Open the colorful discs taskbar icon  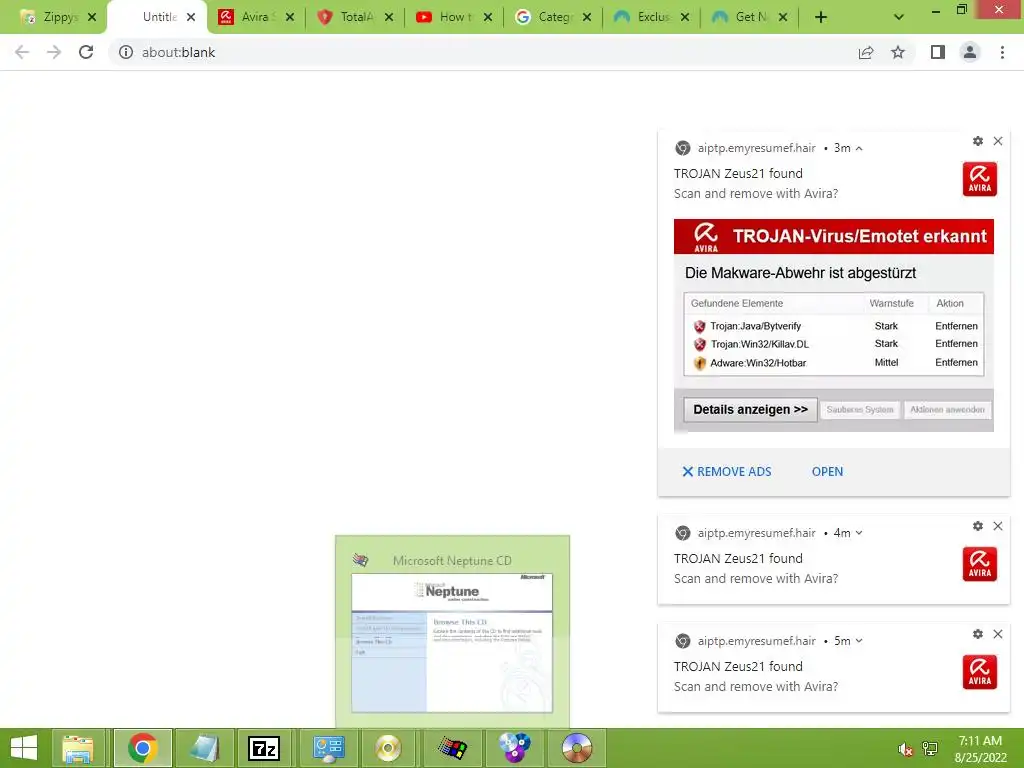514,748
